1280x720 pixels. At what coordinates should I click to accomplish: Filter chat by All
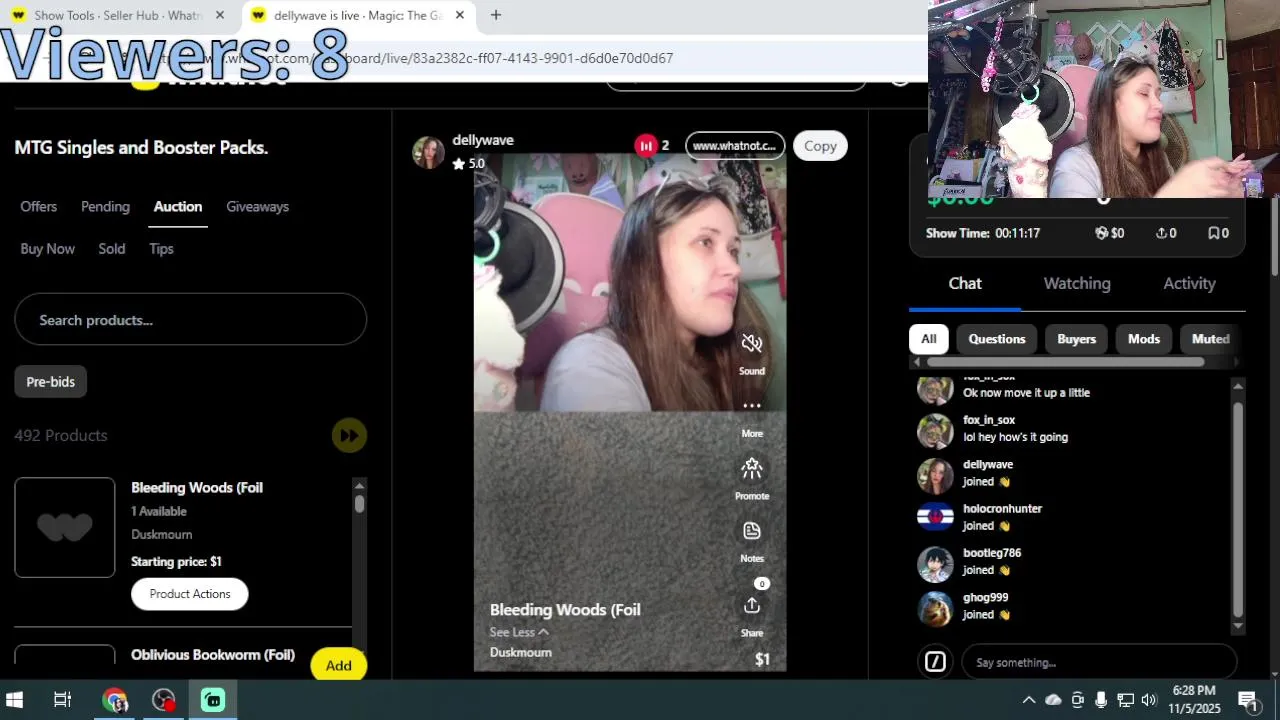click(928, 339)
